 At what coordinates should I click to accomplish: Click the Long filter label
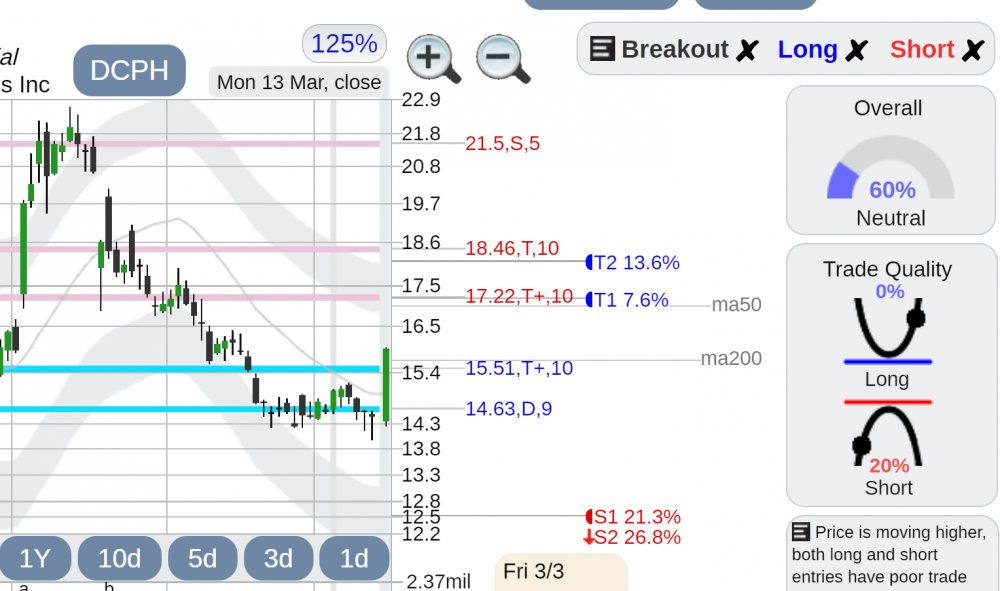click(x=807, y=49)
